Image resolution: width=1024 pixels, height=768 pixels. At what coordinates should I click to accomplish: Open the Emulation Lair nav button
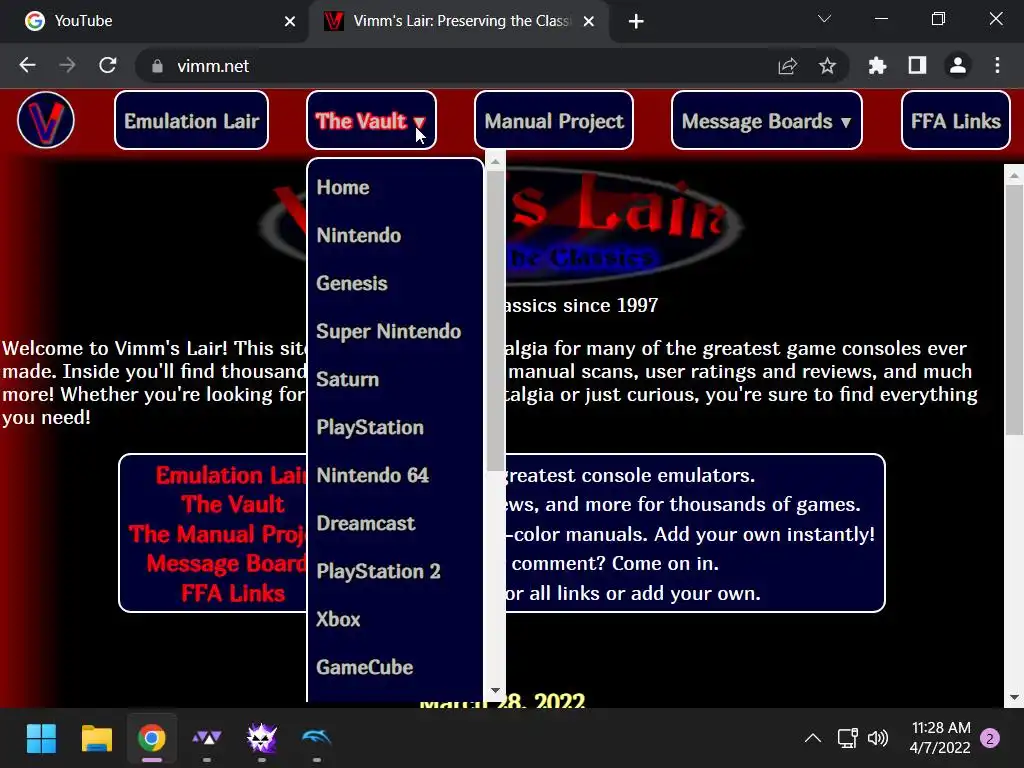pos(191,121)
